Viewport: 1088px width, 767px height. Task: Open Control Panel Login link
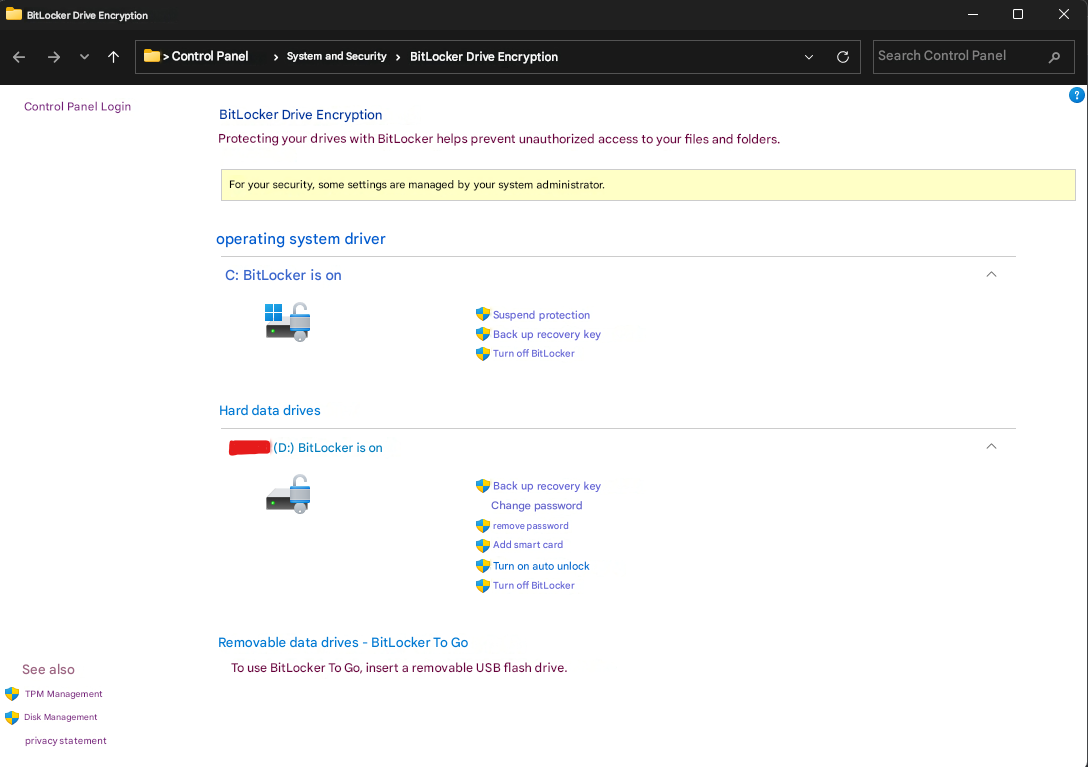pyautogui.click(x=78, y=106)
